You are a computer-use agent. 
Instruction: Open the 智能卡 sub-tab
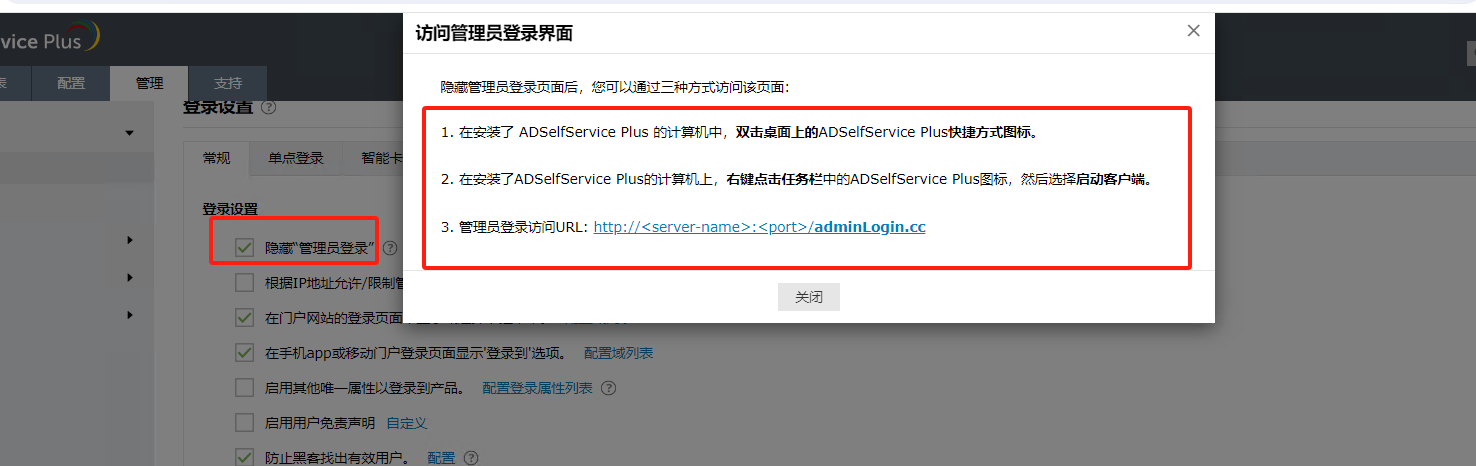coord(380,158)
